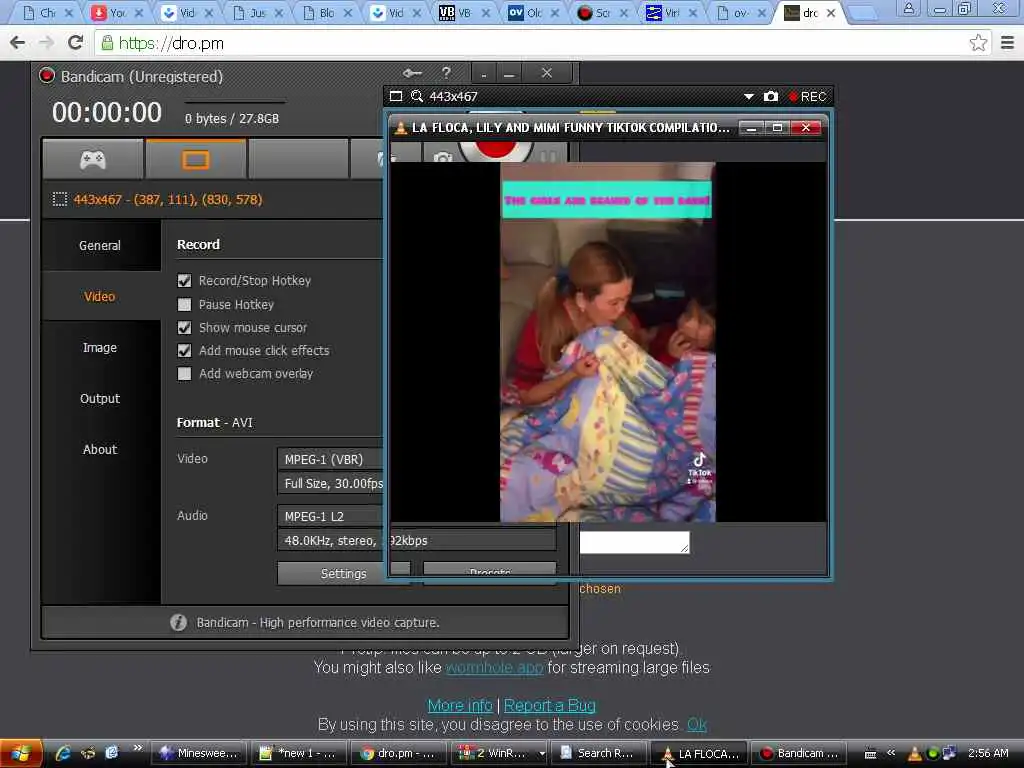1024x768 pixels.
Task: Switch to new 1 Notepad taskbar item
Action: 299,753
